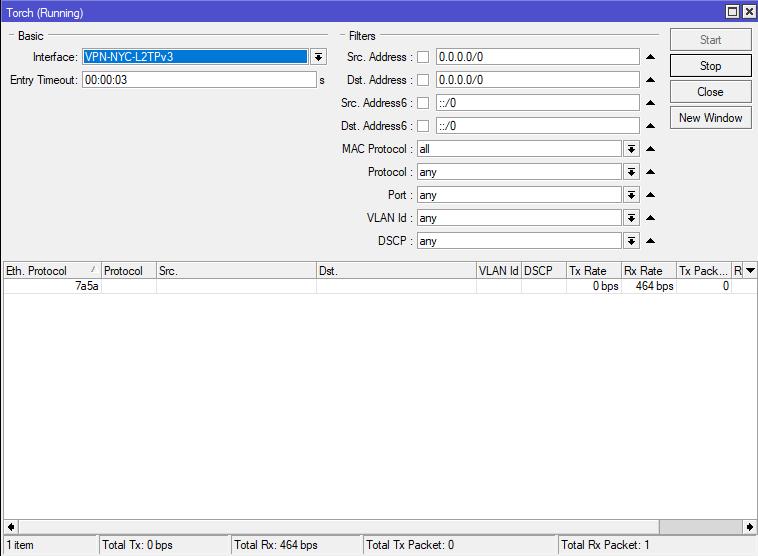Click the Dst. Address6 ::/0 field
The width and height of the screenshot is (758, 556).
[x=538, y=126]
